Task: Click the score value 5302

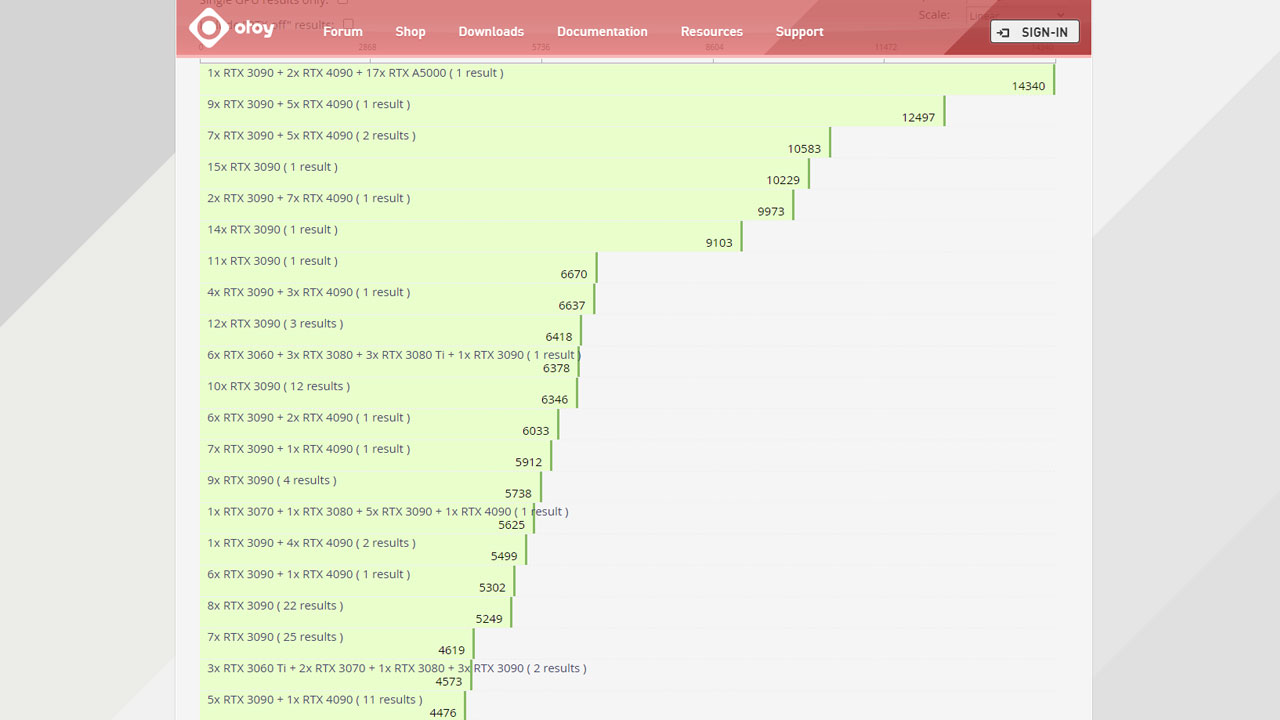Action: point(492,587)
